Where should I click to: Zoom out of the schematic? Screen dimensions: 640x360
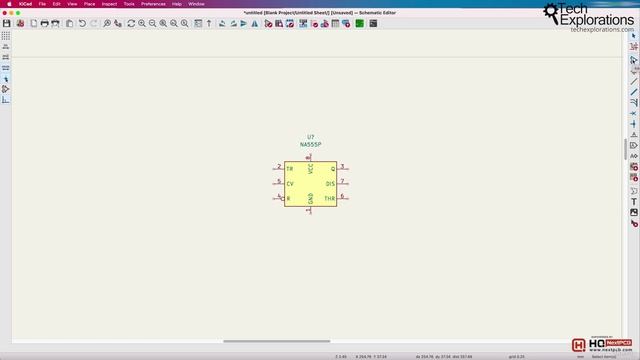coord(152,23)
